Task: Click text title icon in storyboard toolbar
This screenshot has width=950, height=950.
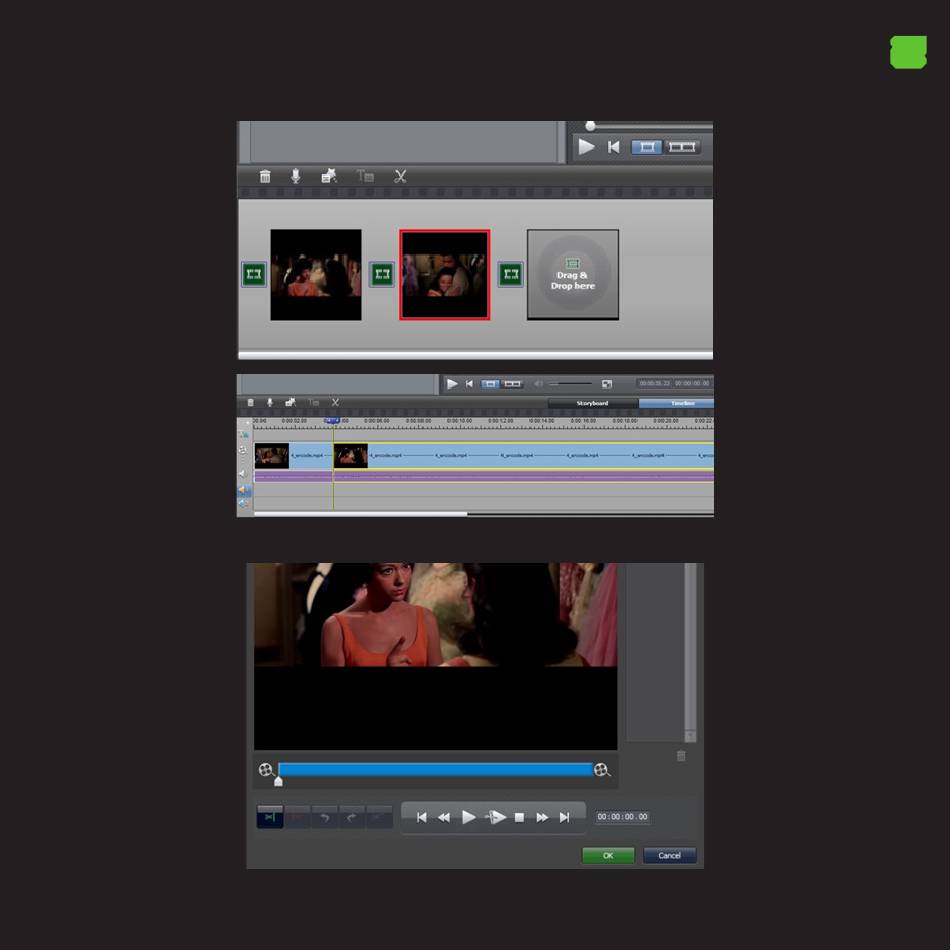Action: click(x=365, y=176)
